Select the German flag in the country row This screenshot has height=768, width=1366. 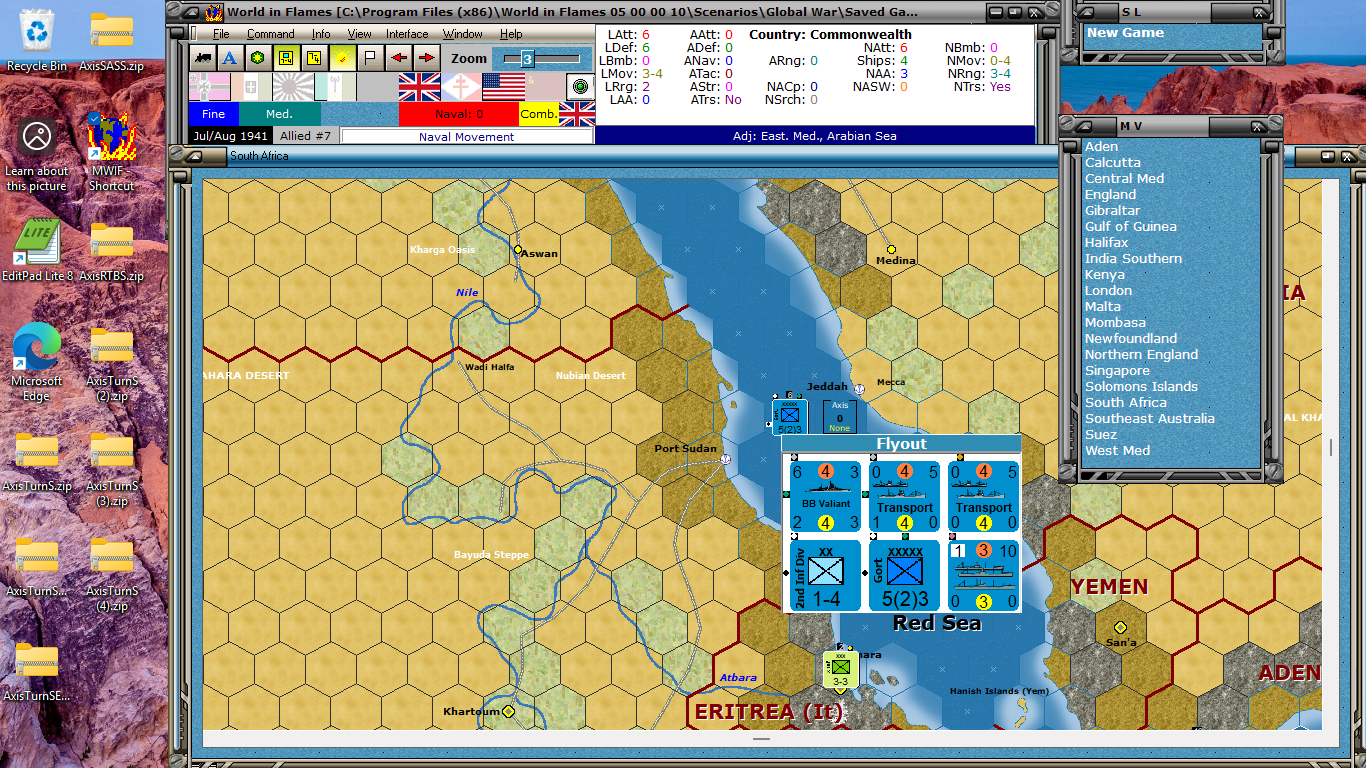[x=210, y=87]
